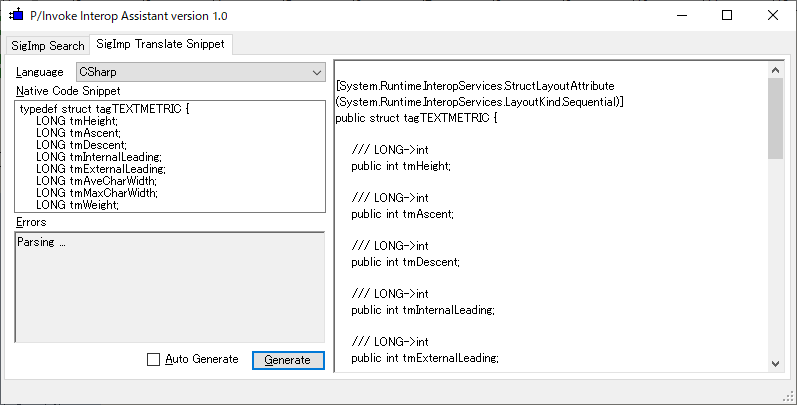The height and width of the screenshot is (405, 797).
Task: Click the Native Code Snippet label
Action: coord(68,91)
